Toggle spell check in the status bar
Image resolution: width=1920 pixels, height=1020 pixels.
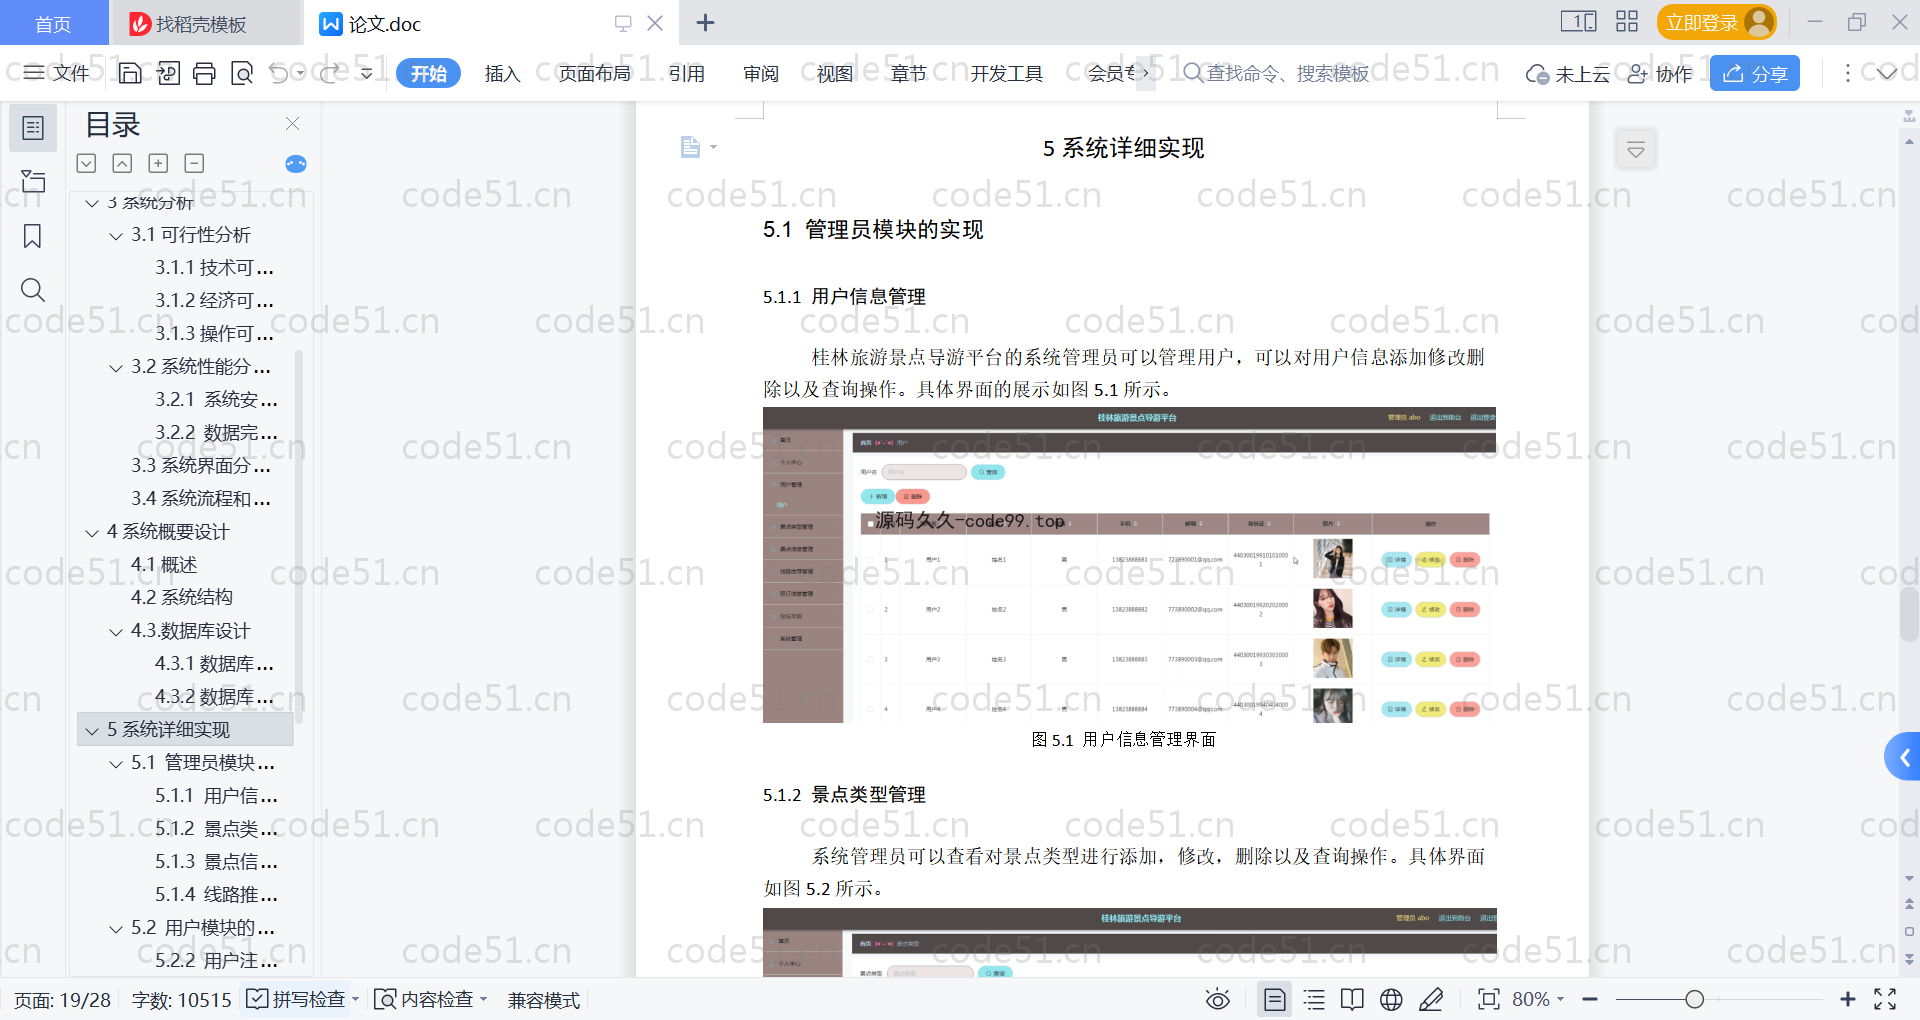(x=297, y=999)
